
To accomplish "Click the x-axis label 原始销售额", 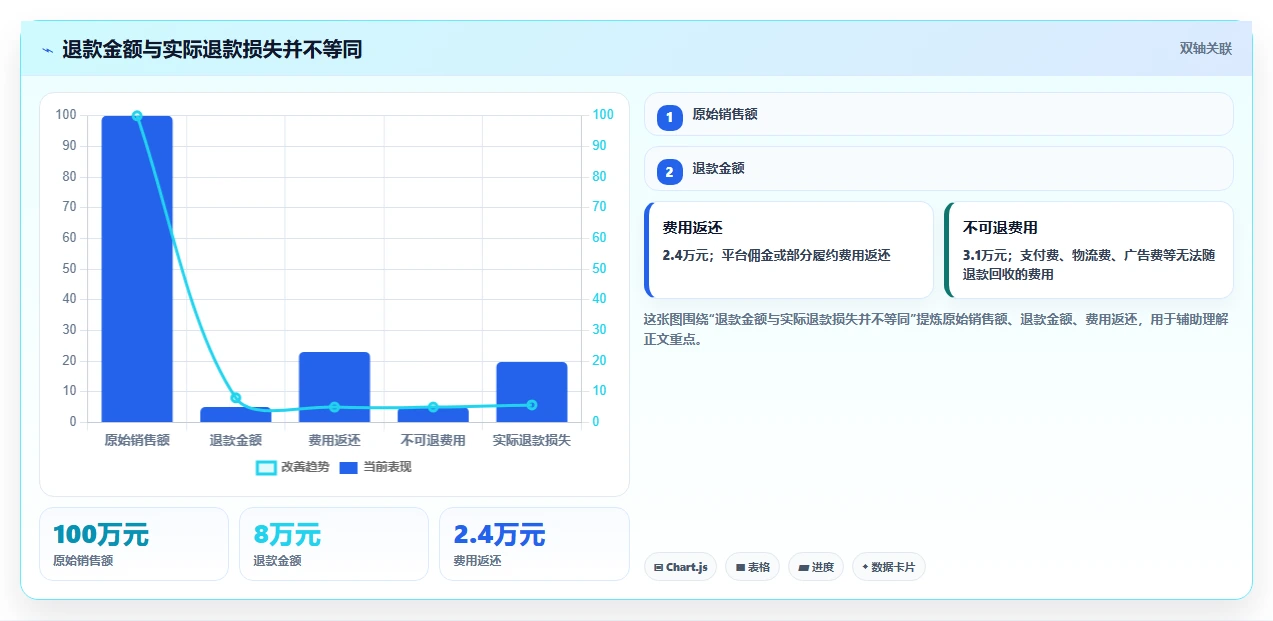I will tap(137, 440).
